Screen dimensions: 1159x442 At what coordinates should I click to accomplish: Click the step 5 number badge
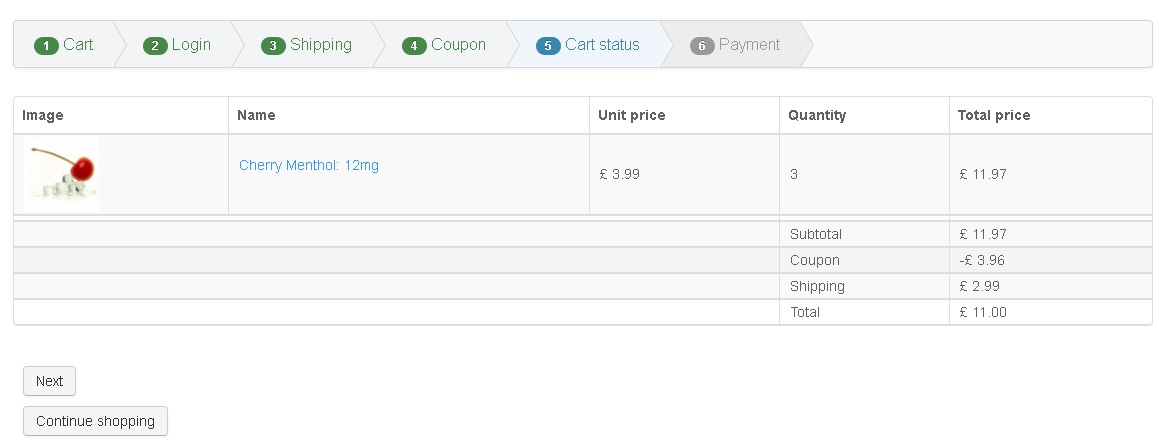(548, 46)
